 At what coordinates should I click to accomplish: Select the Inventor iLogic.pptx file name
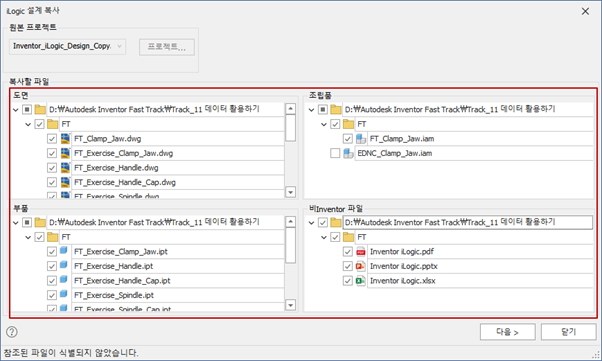pyautogui.click(x=404, y=266)
